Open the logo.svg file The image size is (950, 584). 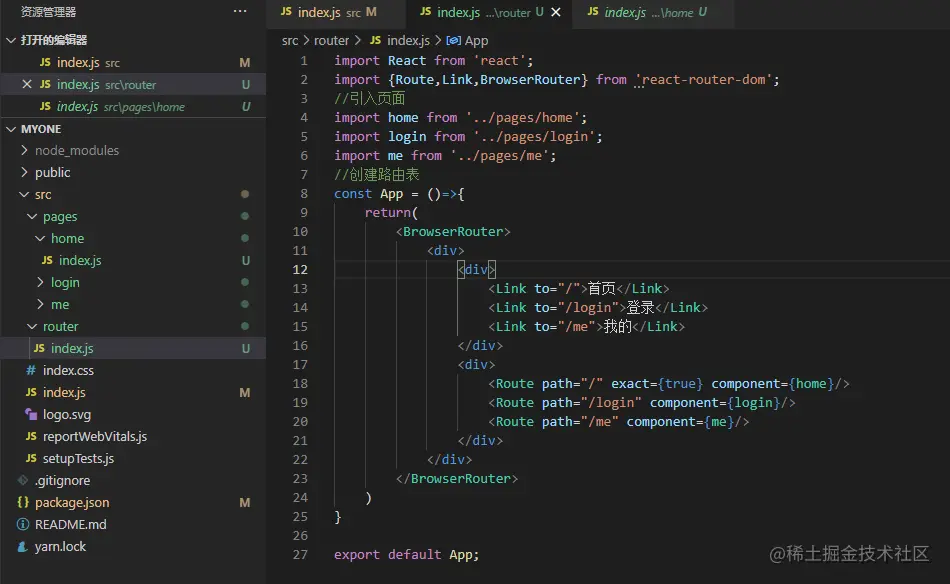133,414
